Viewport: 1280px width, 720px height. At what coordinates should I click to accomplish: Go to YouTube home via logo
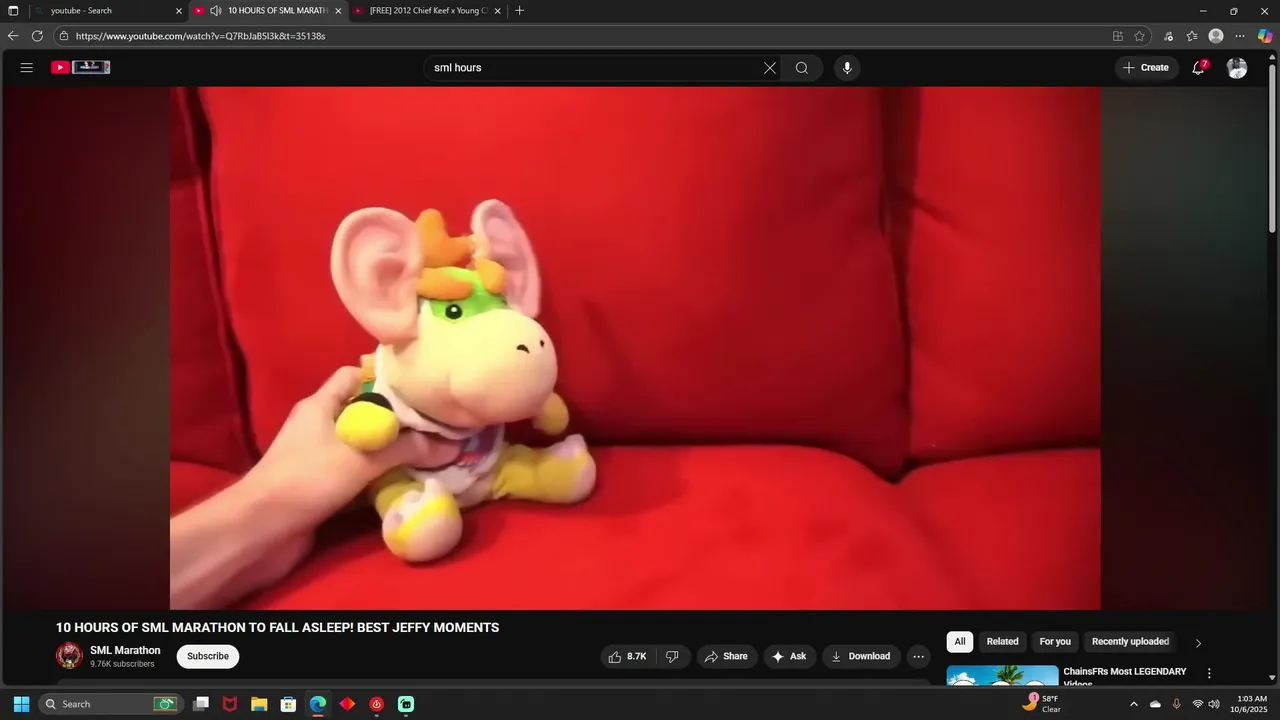coord(81,67)
